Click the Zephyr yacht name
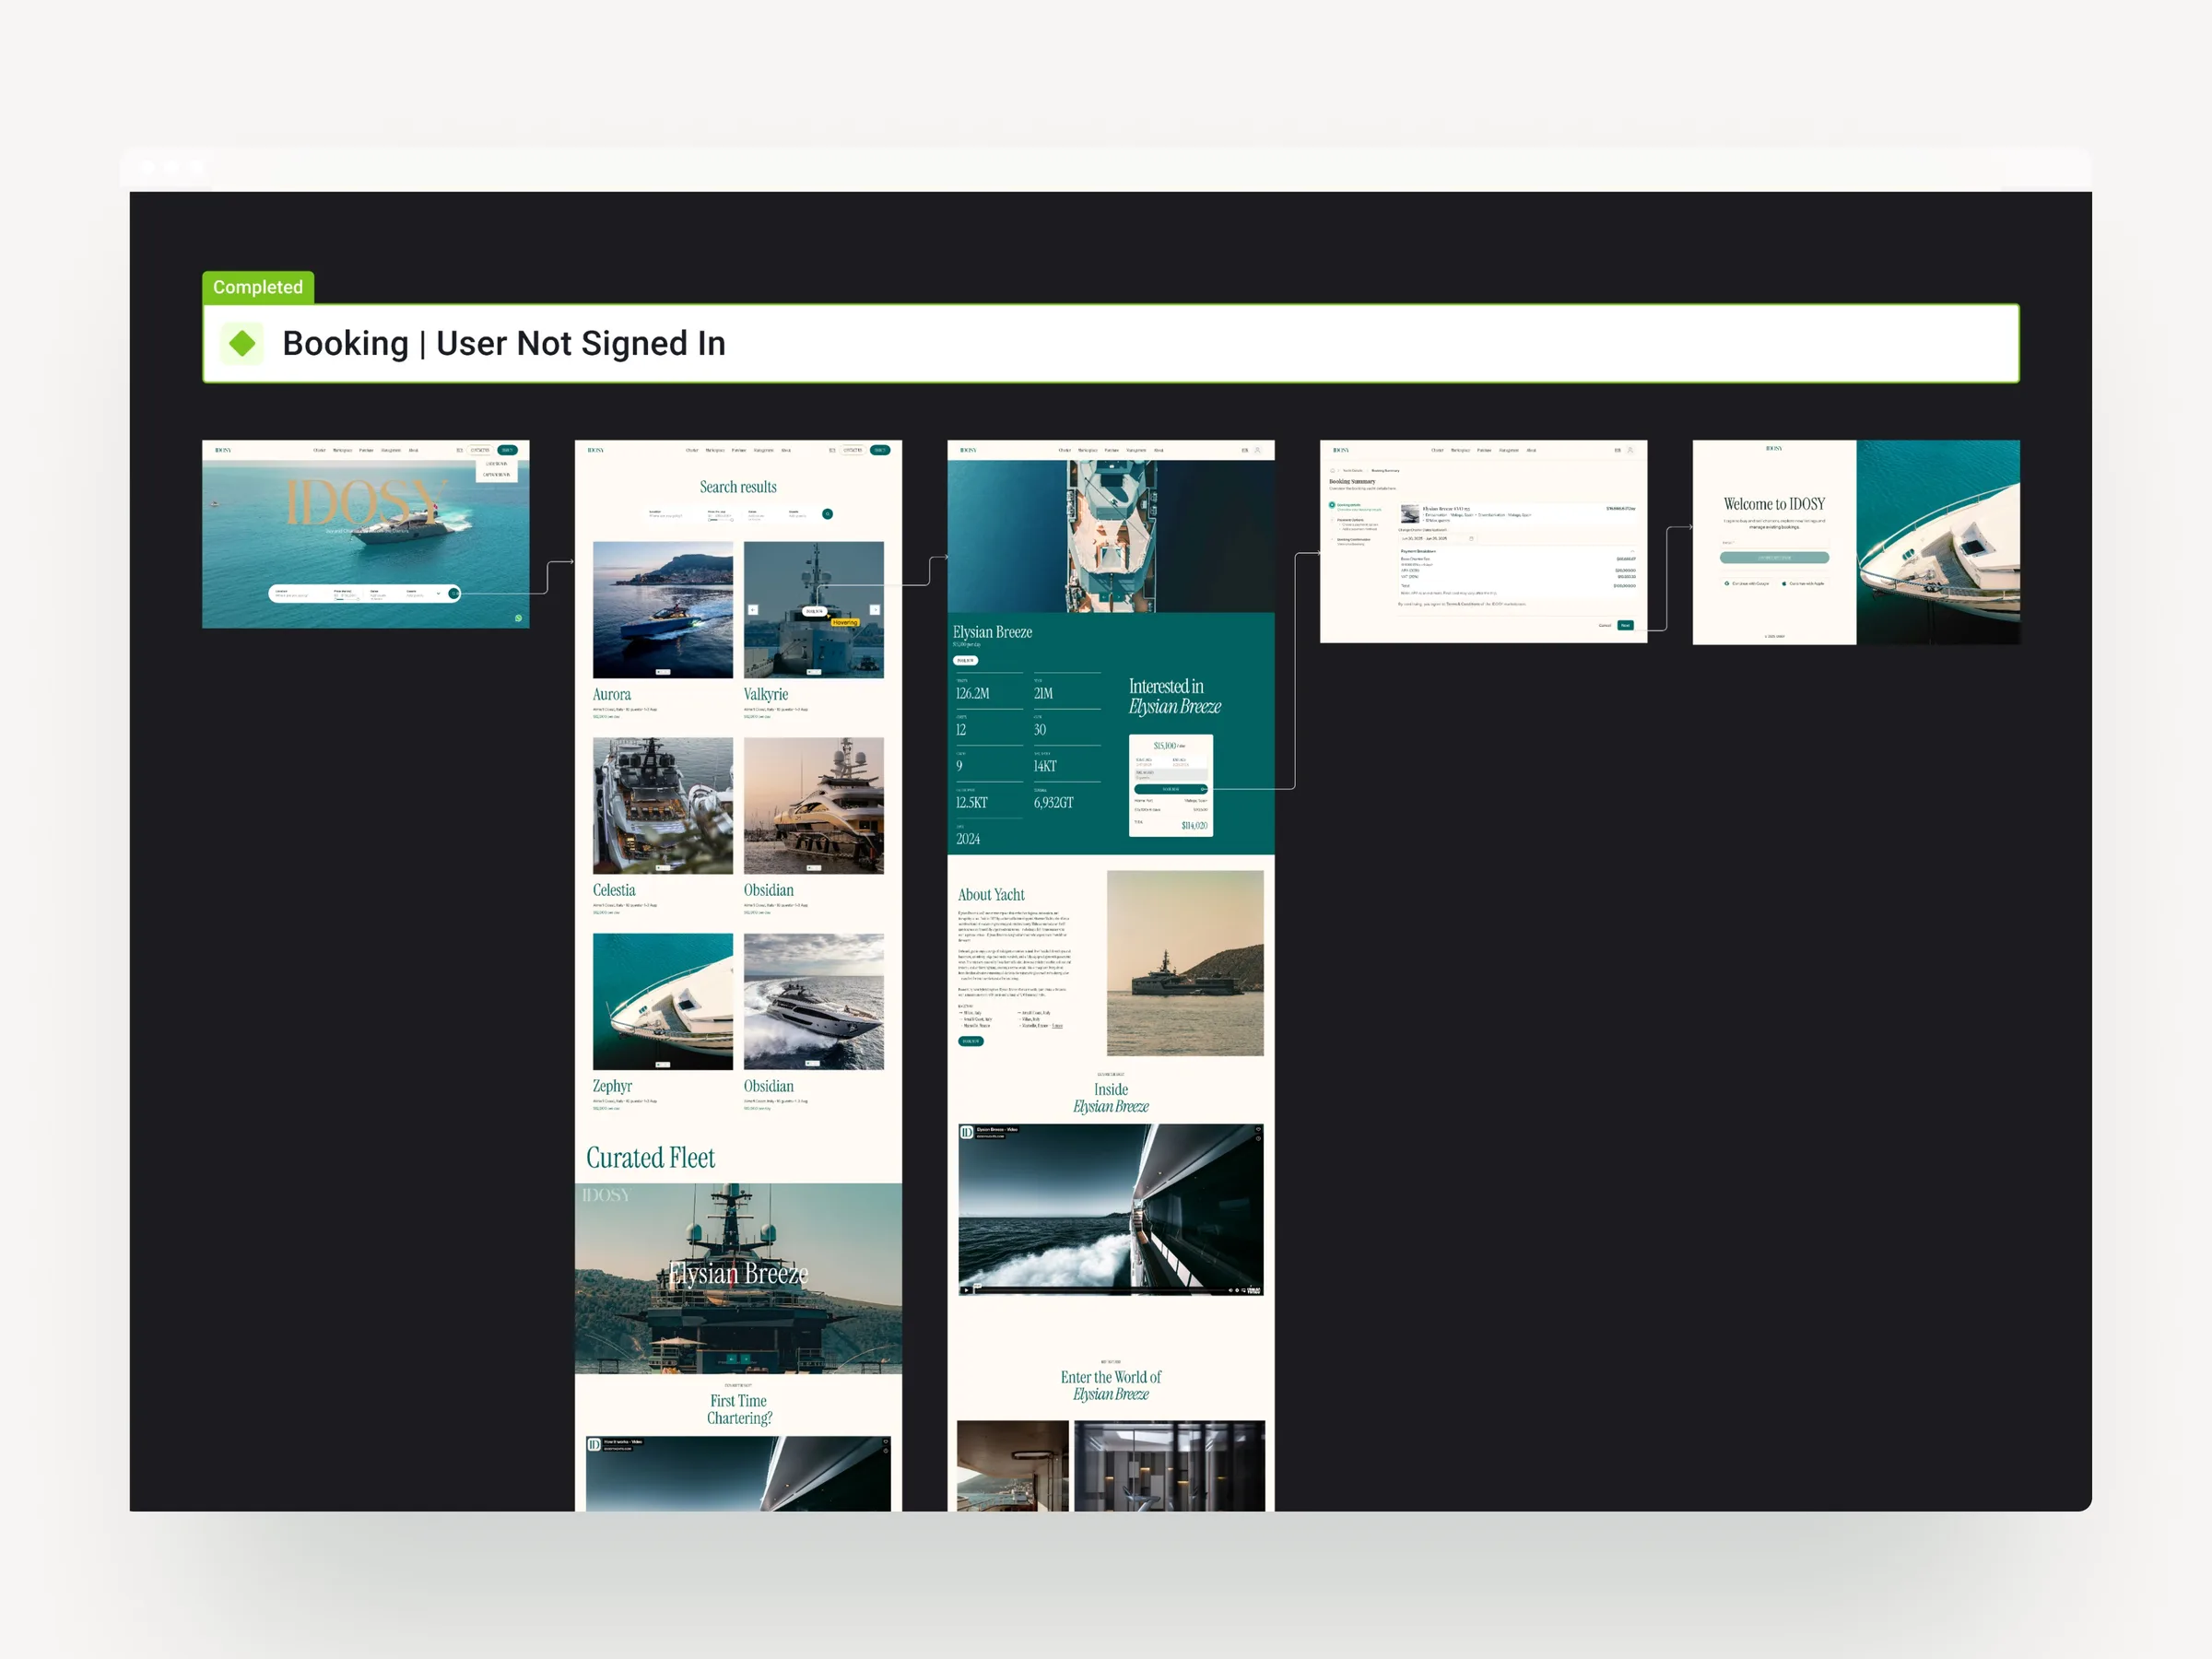This screenshot has width=2212, height=1659. (612, 1086)
